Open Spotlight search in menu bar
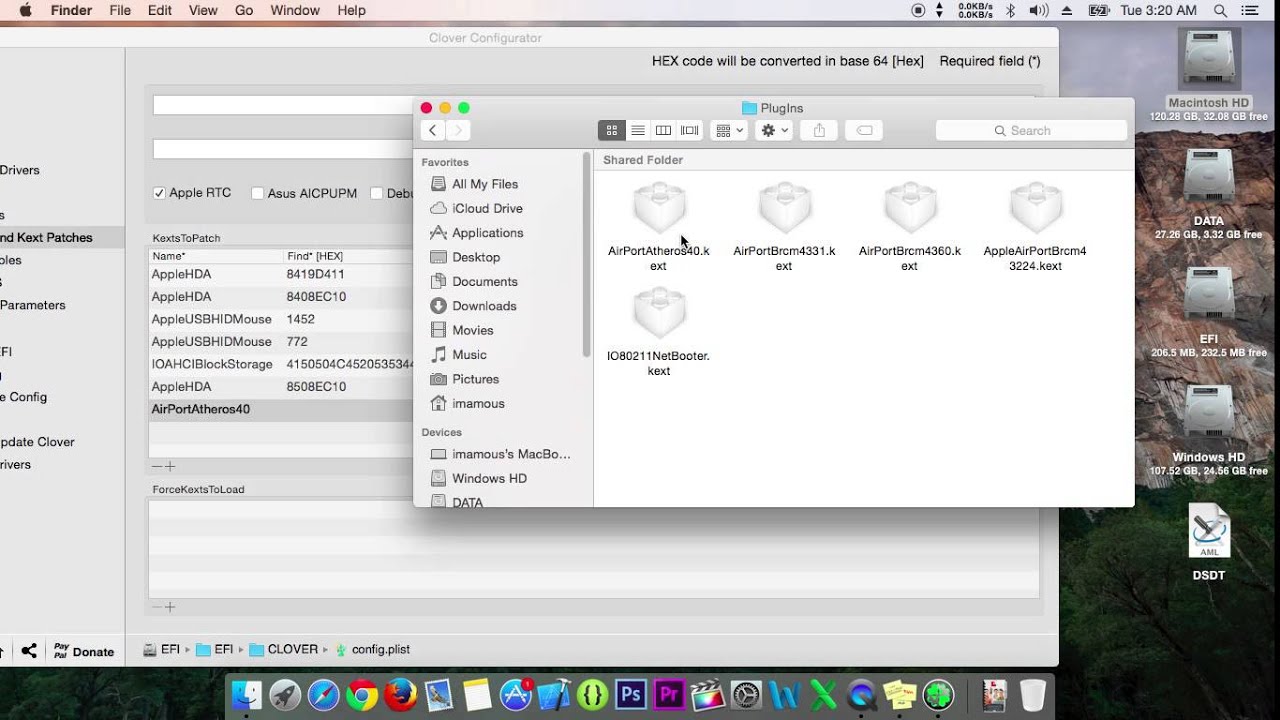The height and width of the screenshot is (720, 1280). click(x=1220, y=10)
